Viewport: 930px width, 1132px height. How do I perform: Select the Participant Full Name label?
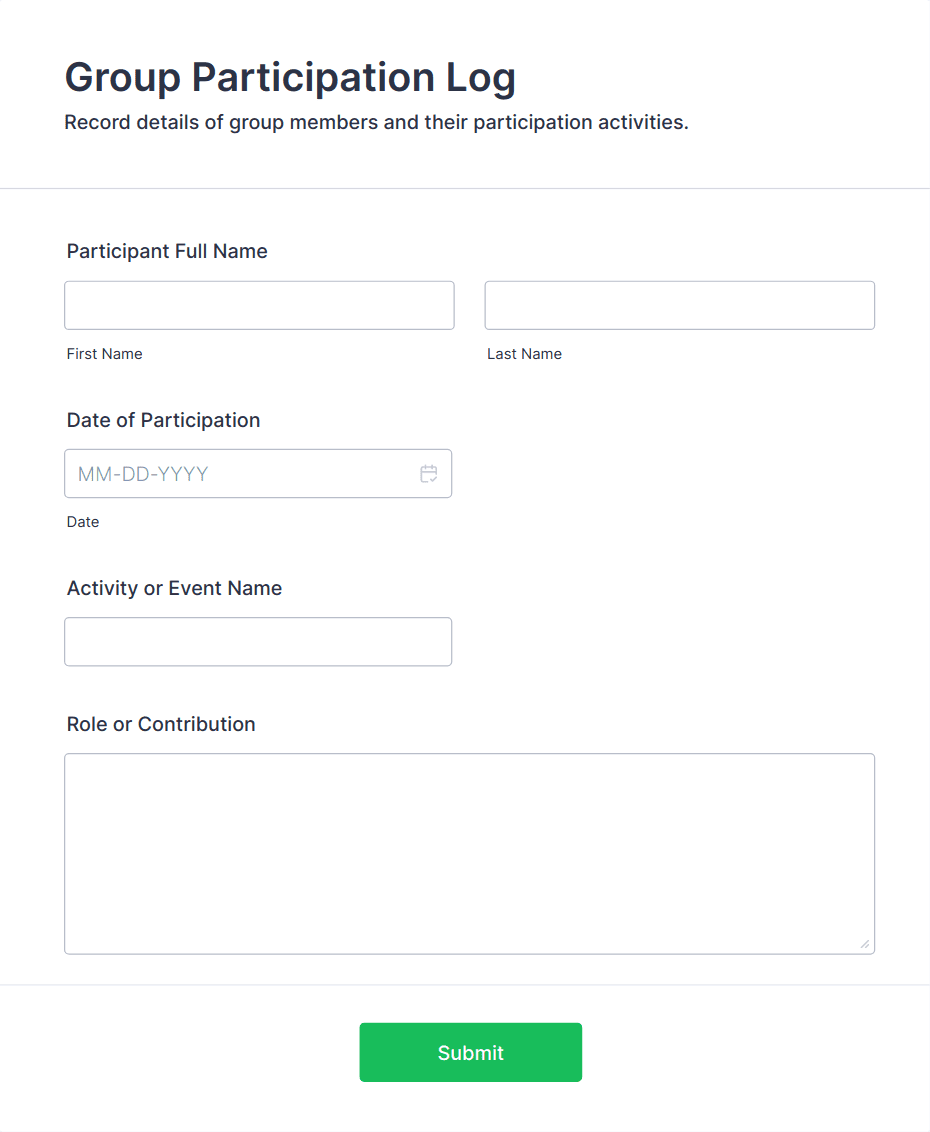[x=166, y=251]
